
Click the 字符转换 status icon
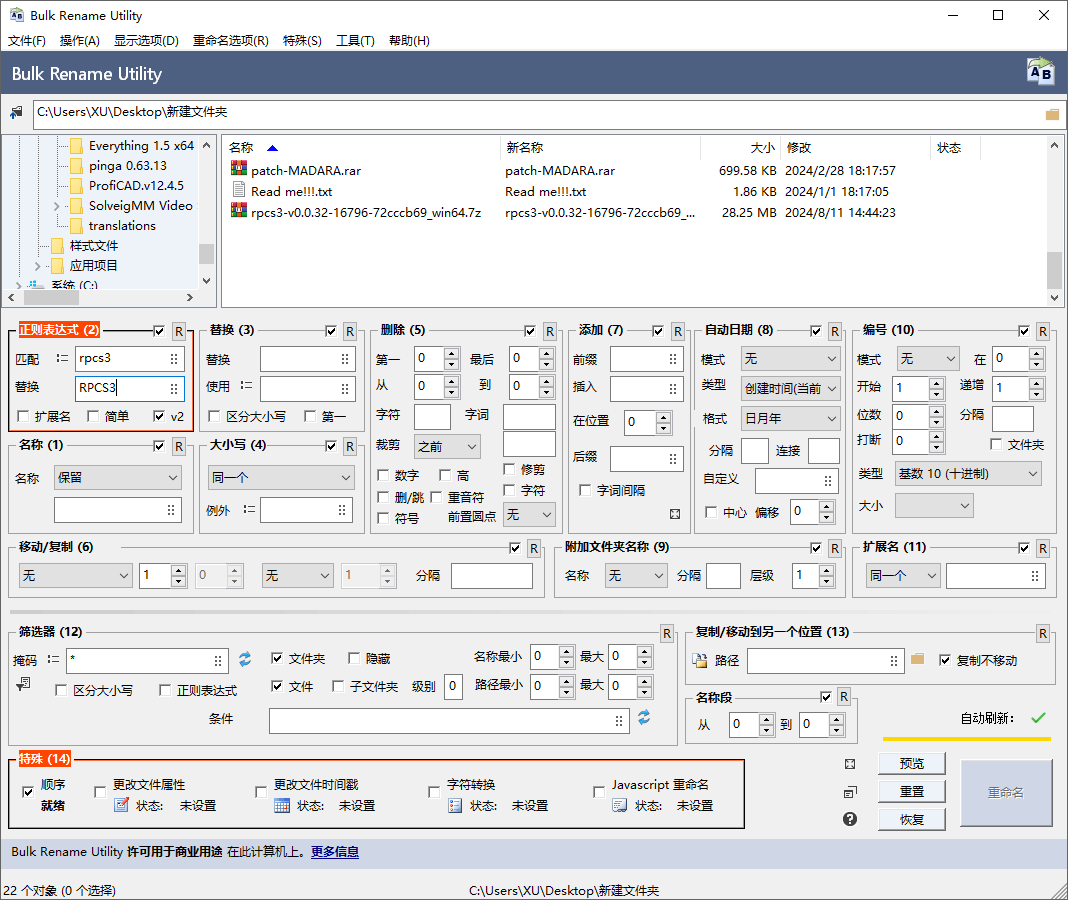pos(455,805)
